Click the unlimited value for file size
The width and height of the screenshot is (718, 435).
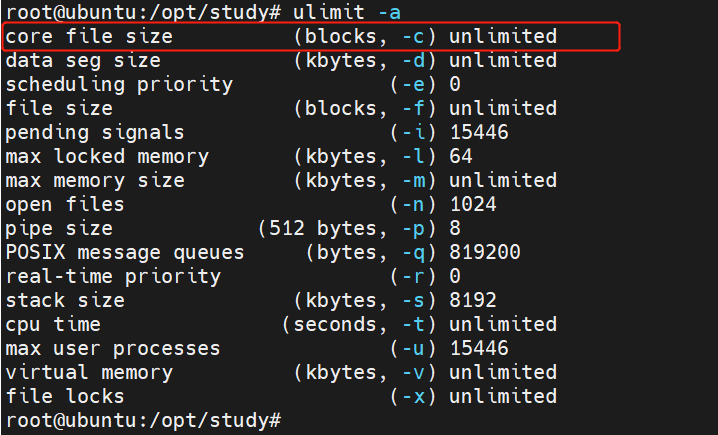coord(503,109)
